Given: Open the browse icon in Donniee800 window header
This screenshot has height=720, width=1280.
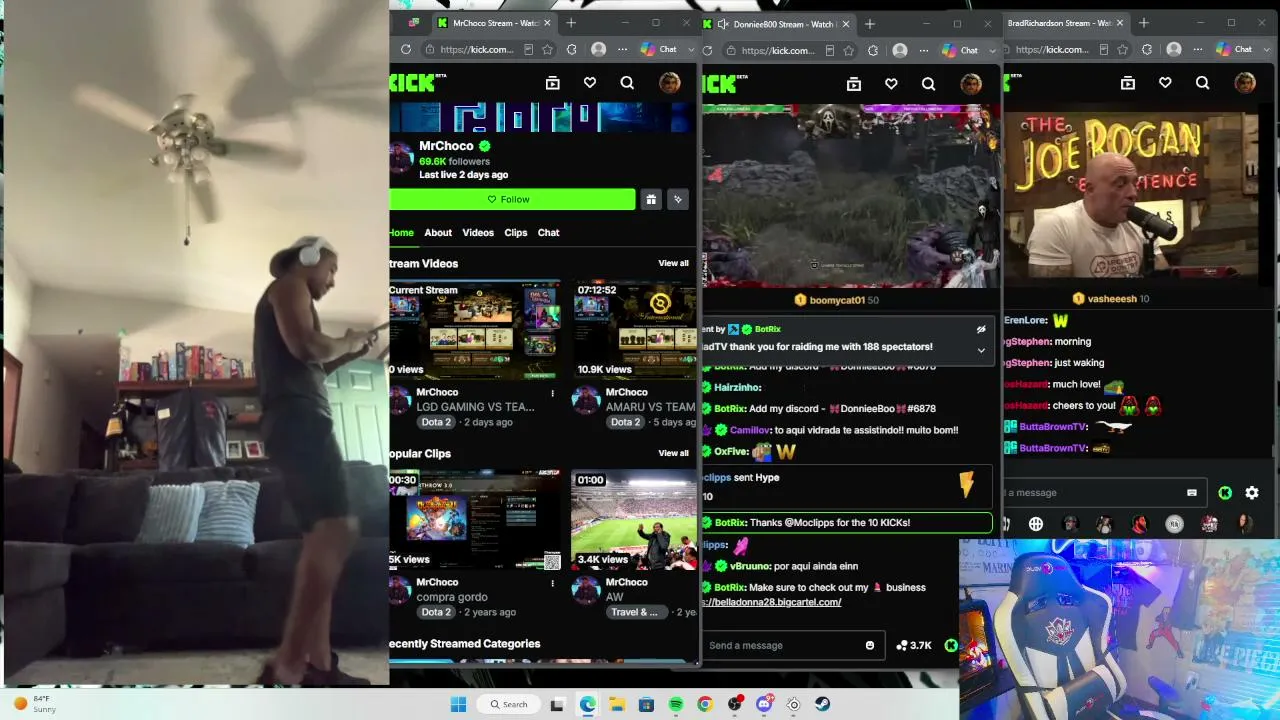Looking at the screenshot, I should point(853,84).
